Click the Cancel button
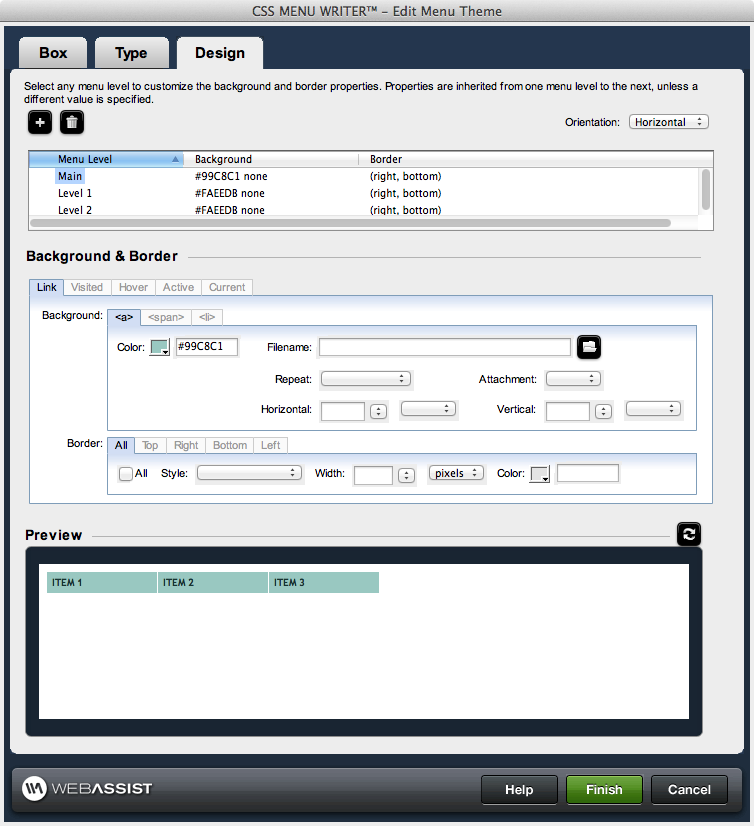This screenshot has width=754, height=826. (689, 789)
